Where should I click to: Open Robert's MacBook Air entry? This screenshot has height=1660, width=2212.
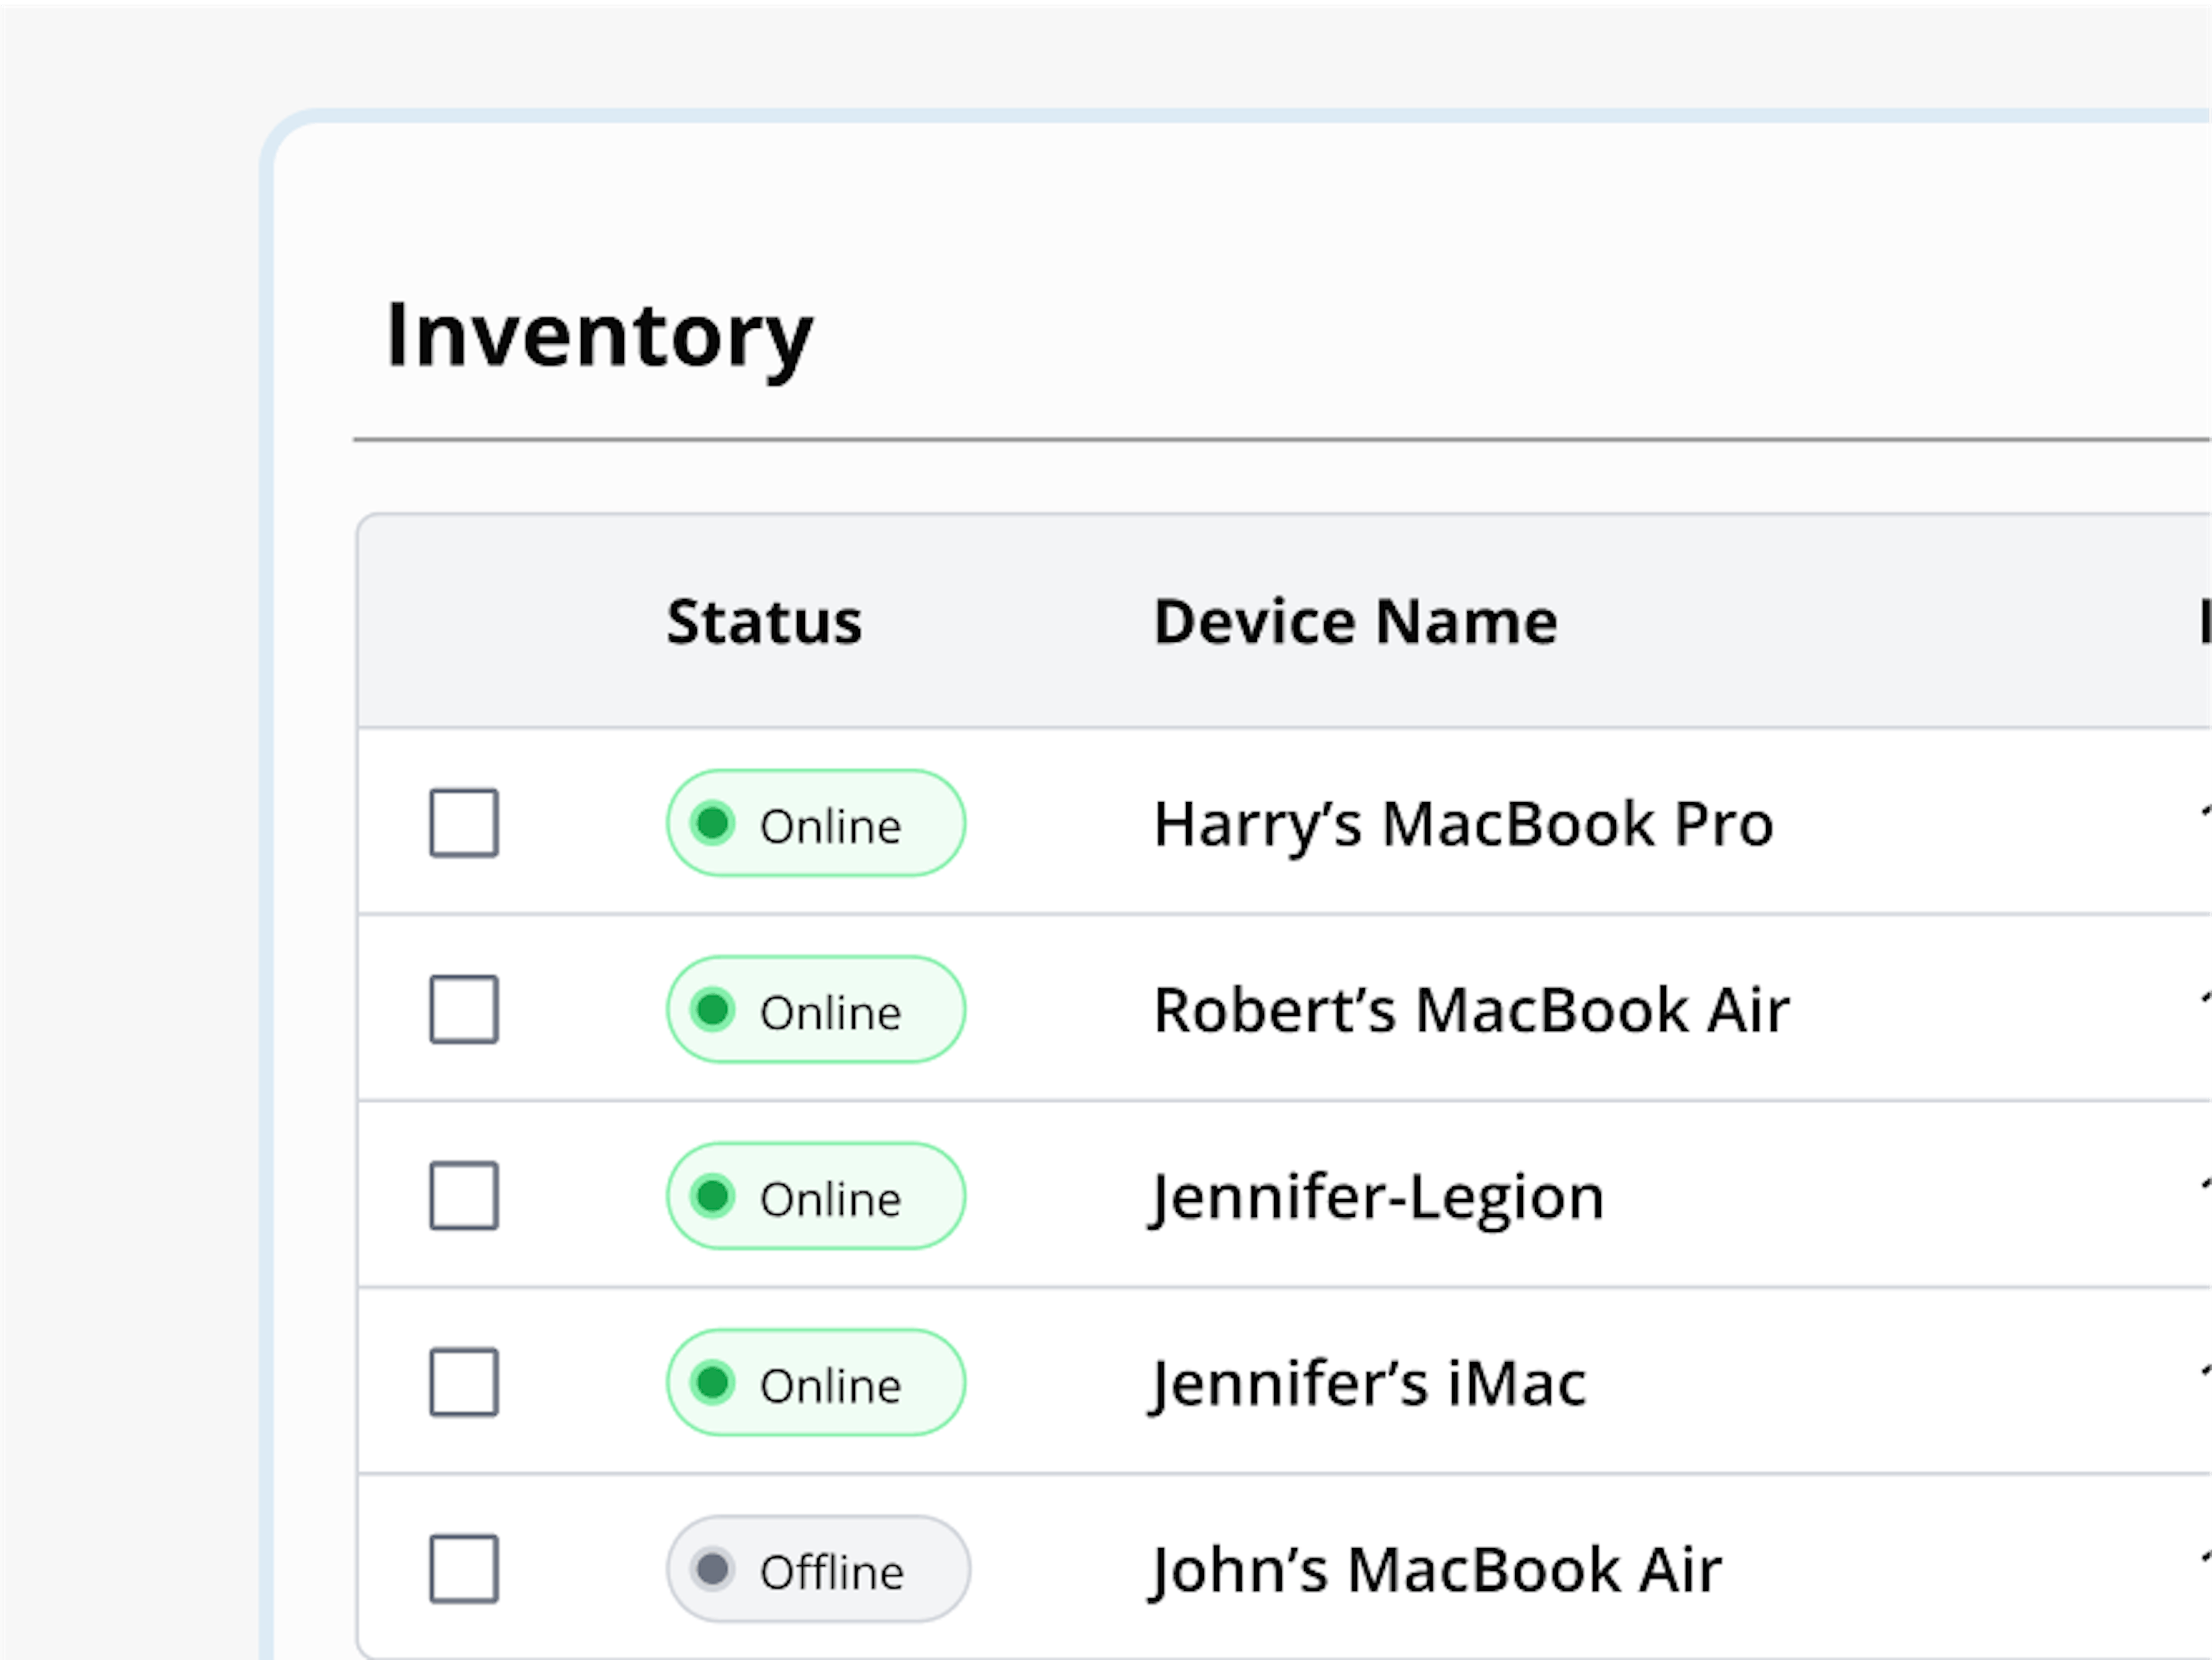pyautogui.click(x=1471, y=1010)
